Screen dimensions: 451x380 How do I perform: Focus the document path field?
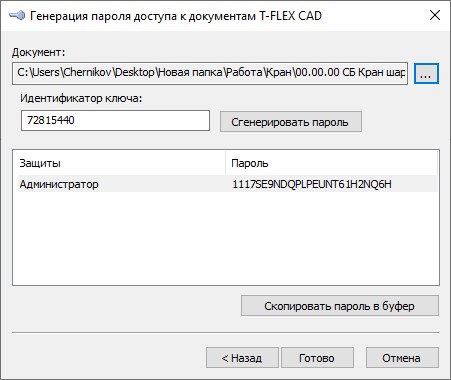[x=210, y=73]
